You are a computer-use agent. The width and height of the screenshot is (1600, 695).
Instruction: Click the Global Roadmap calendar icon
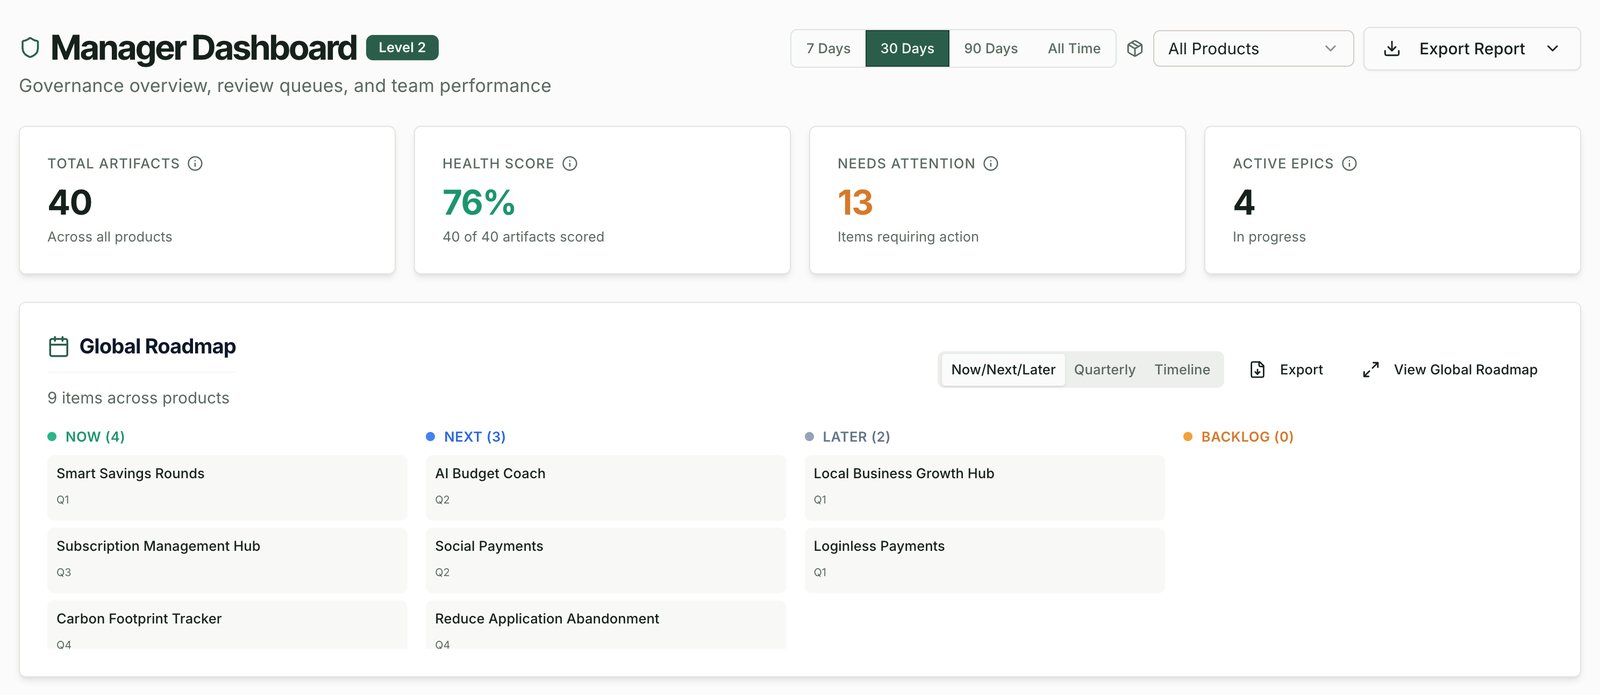click(x=59, y=346)
